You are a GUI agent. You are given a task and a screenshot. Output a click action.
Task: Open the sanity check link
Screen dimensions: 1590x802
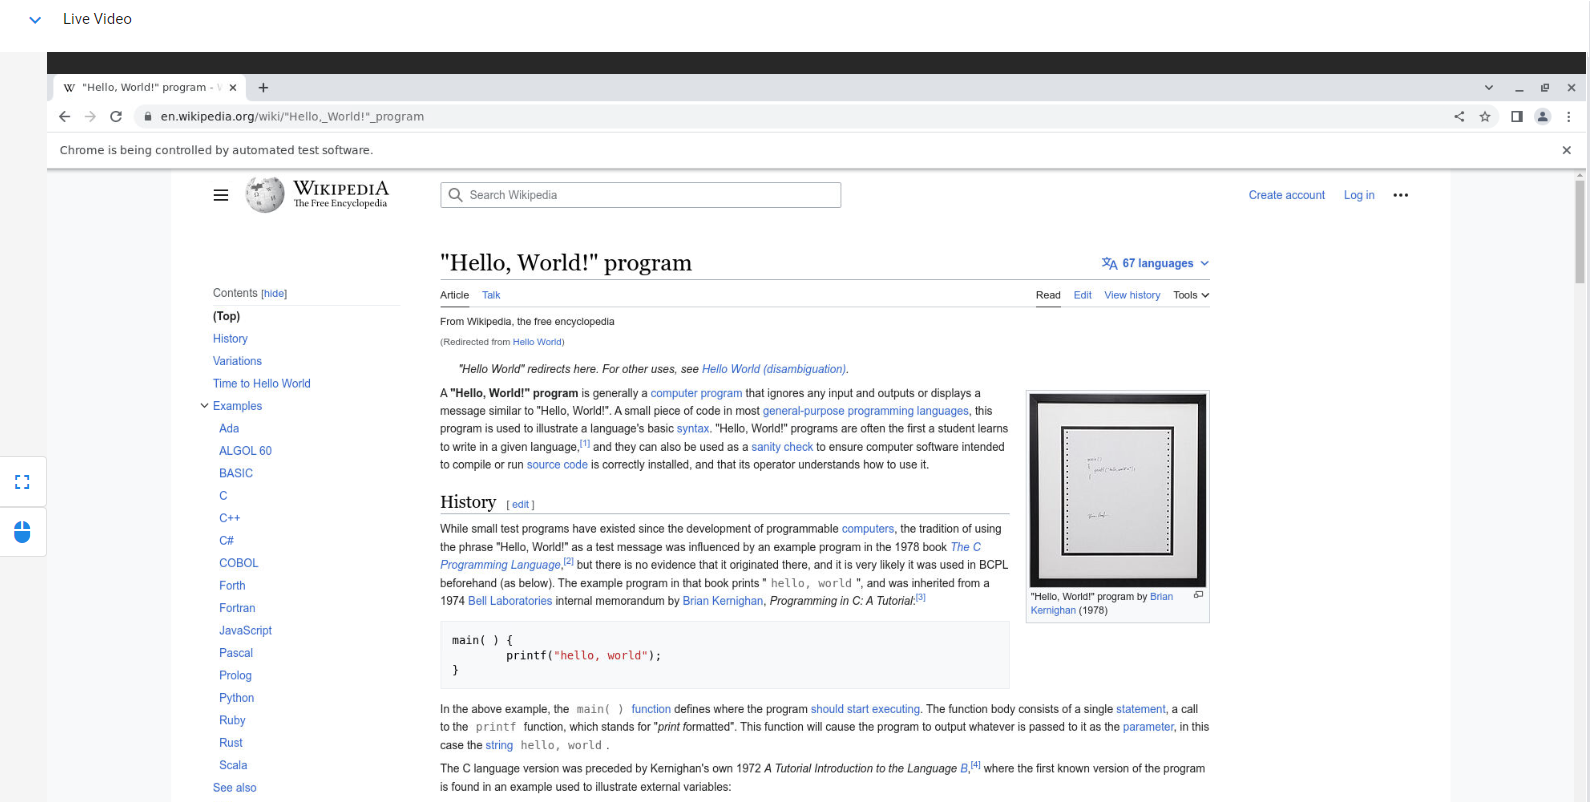(782, 447)
